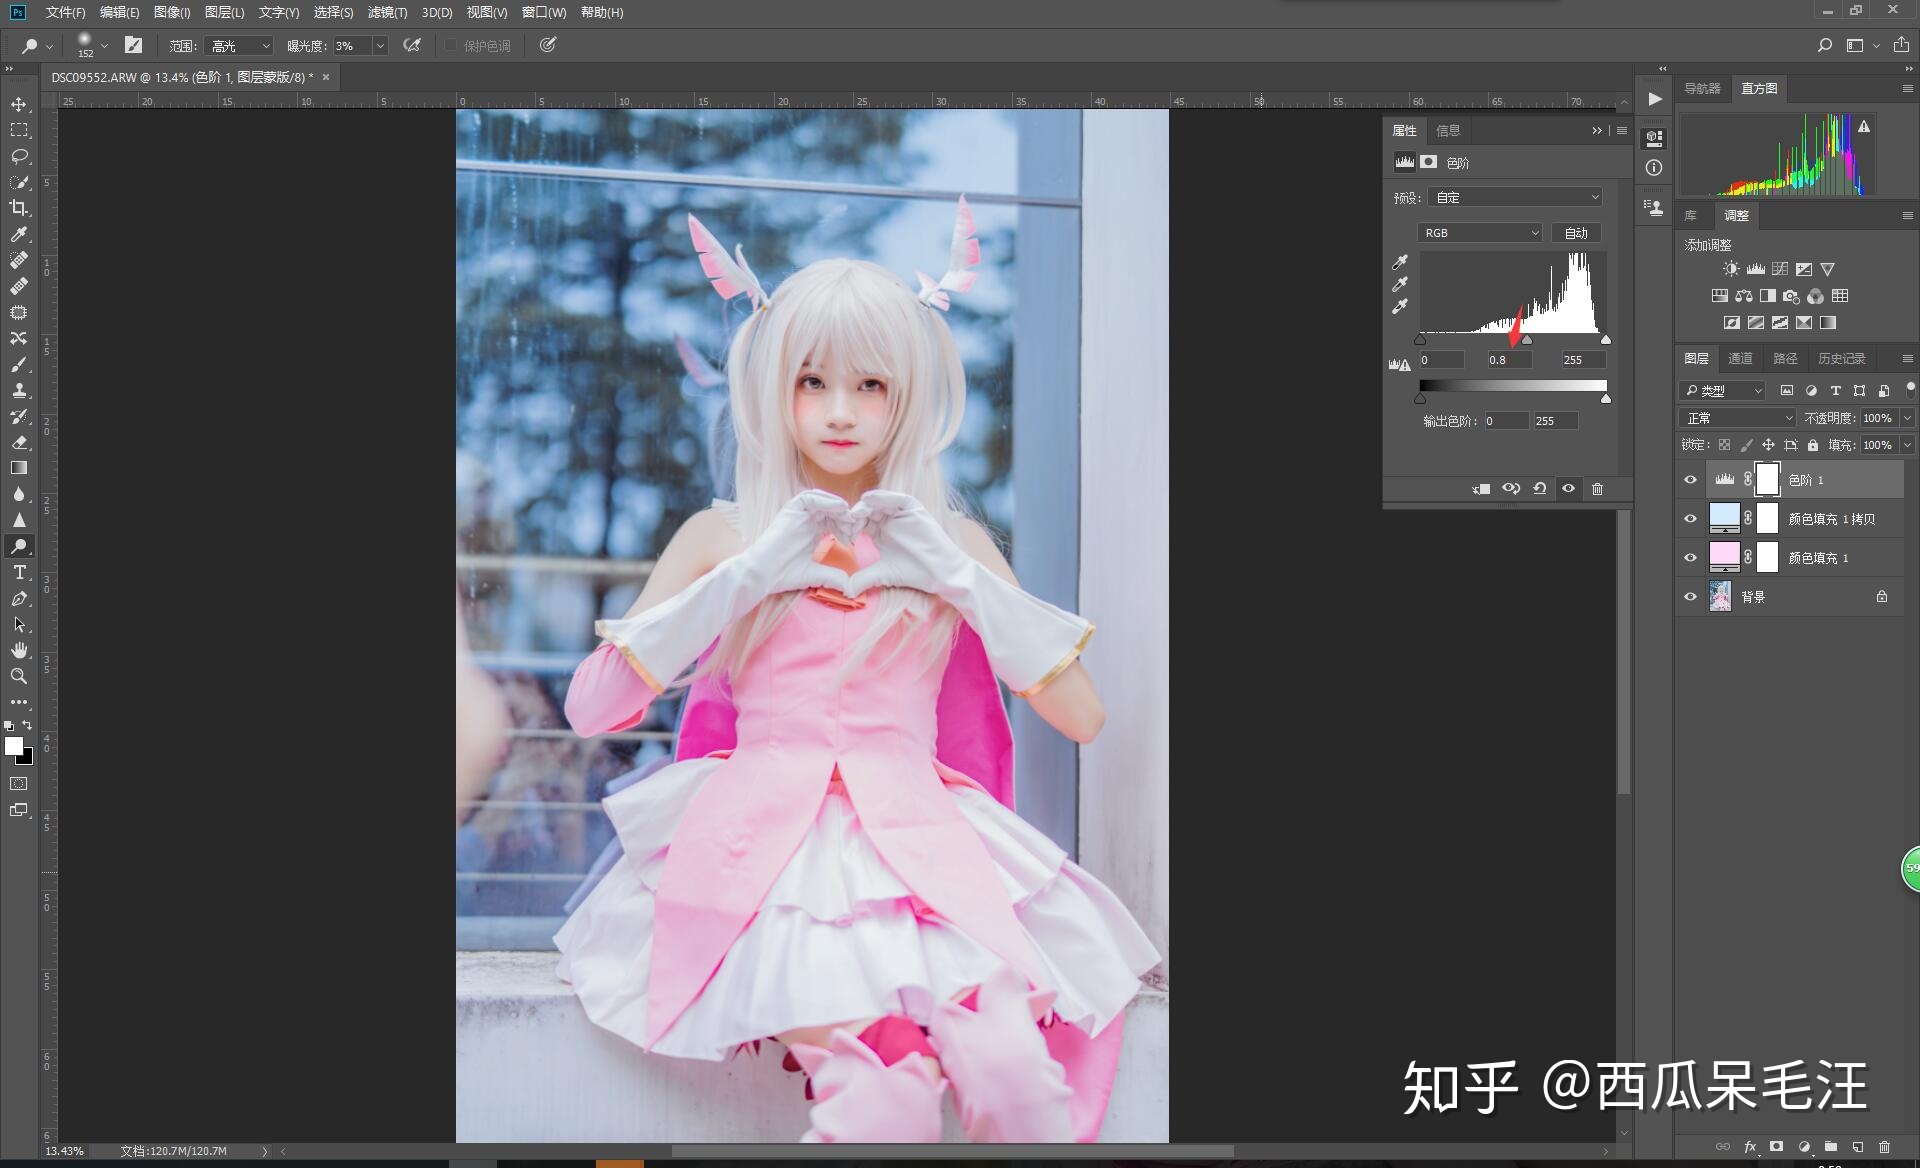The width and height of the screenshot is (1920, 1168).
Task: Pick the black point eyedropper in Levels
Action: pyautogui.click(x=1400, y=262)
